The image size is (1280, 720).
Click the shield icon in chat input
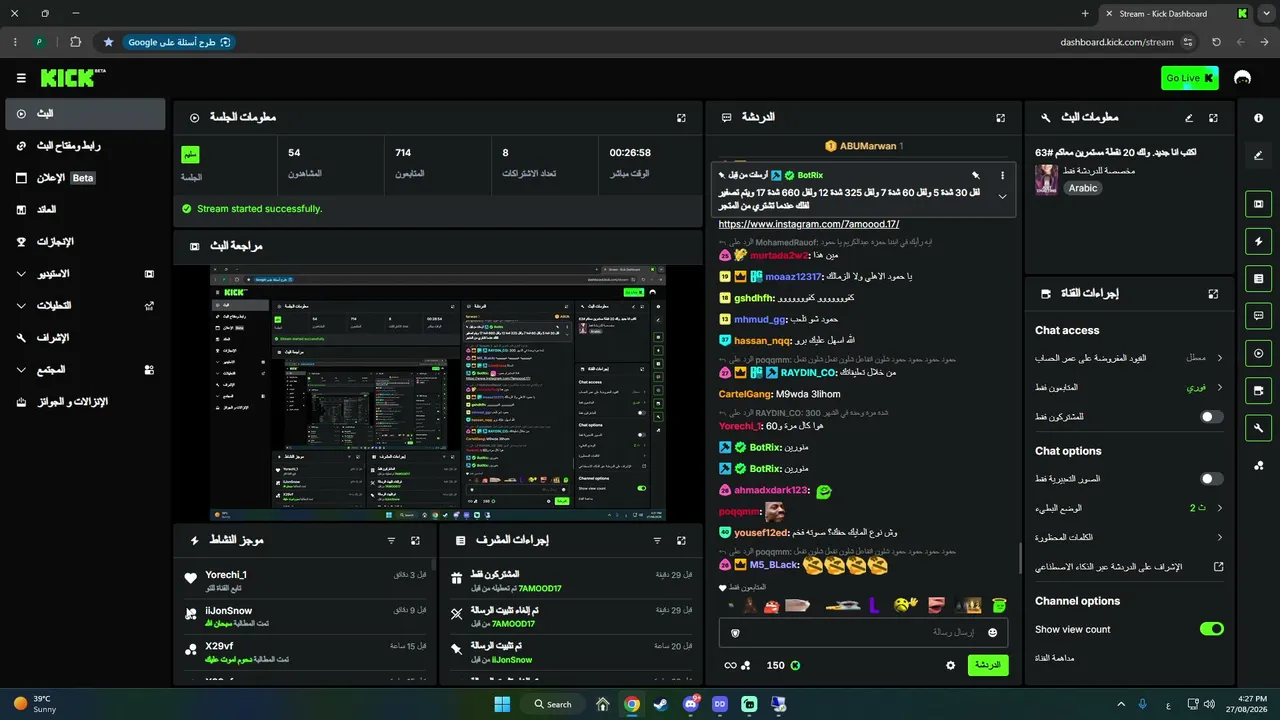(736, 632)
